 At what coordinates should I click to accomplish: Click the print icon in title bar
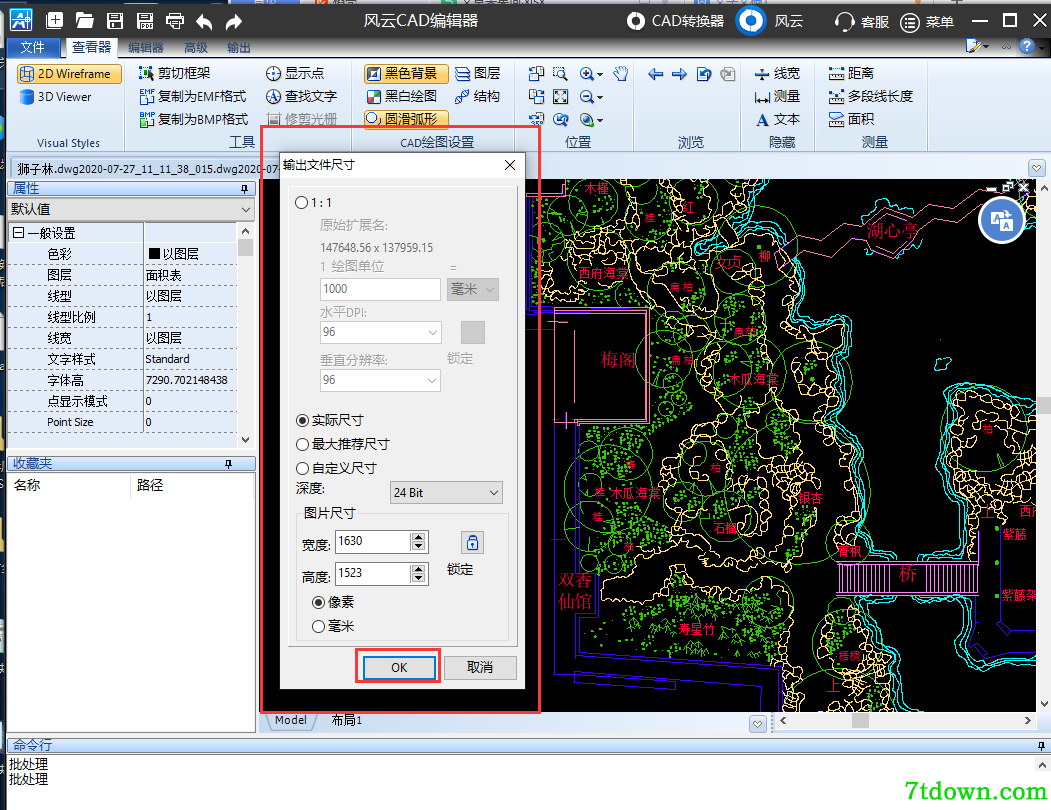click(175, 21)
